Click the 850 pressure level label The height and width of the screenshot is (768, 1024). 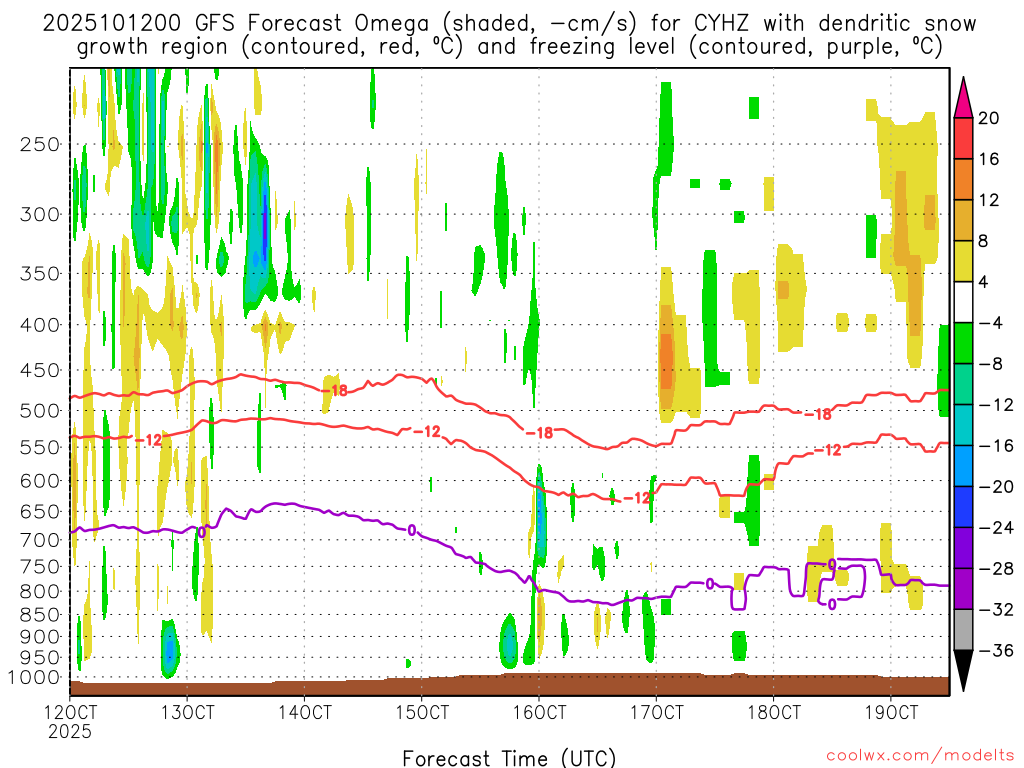tap(40, 615)
